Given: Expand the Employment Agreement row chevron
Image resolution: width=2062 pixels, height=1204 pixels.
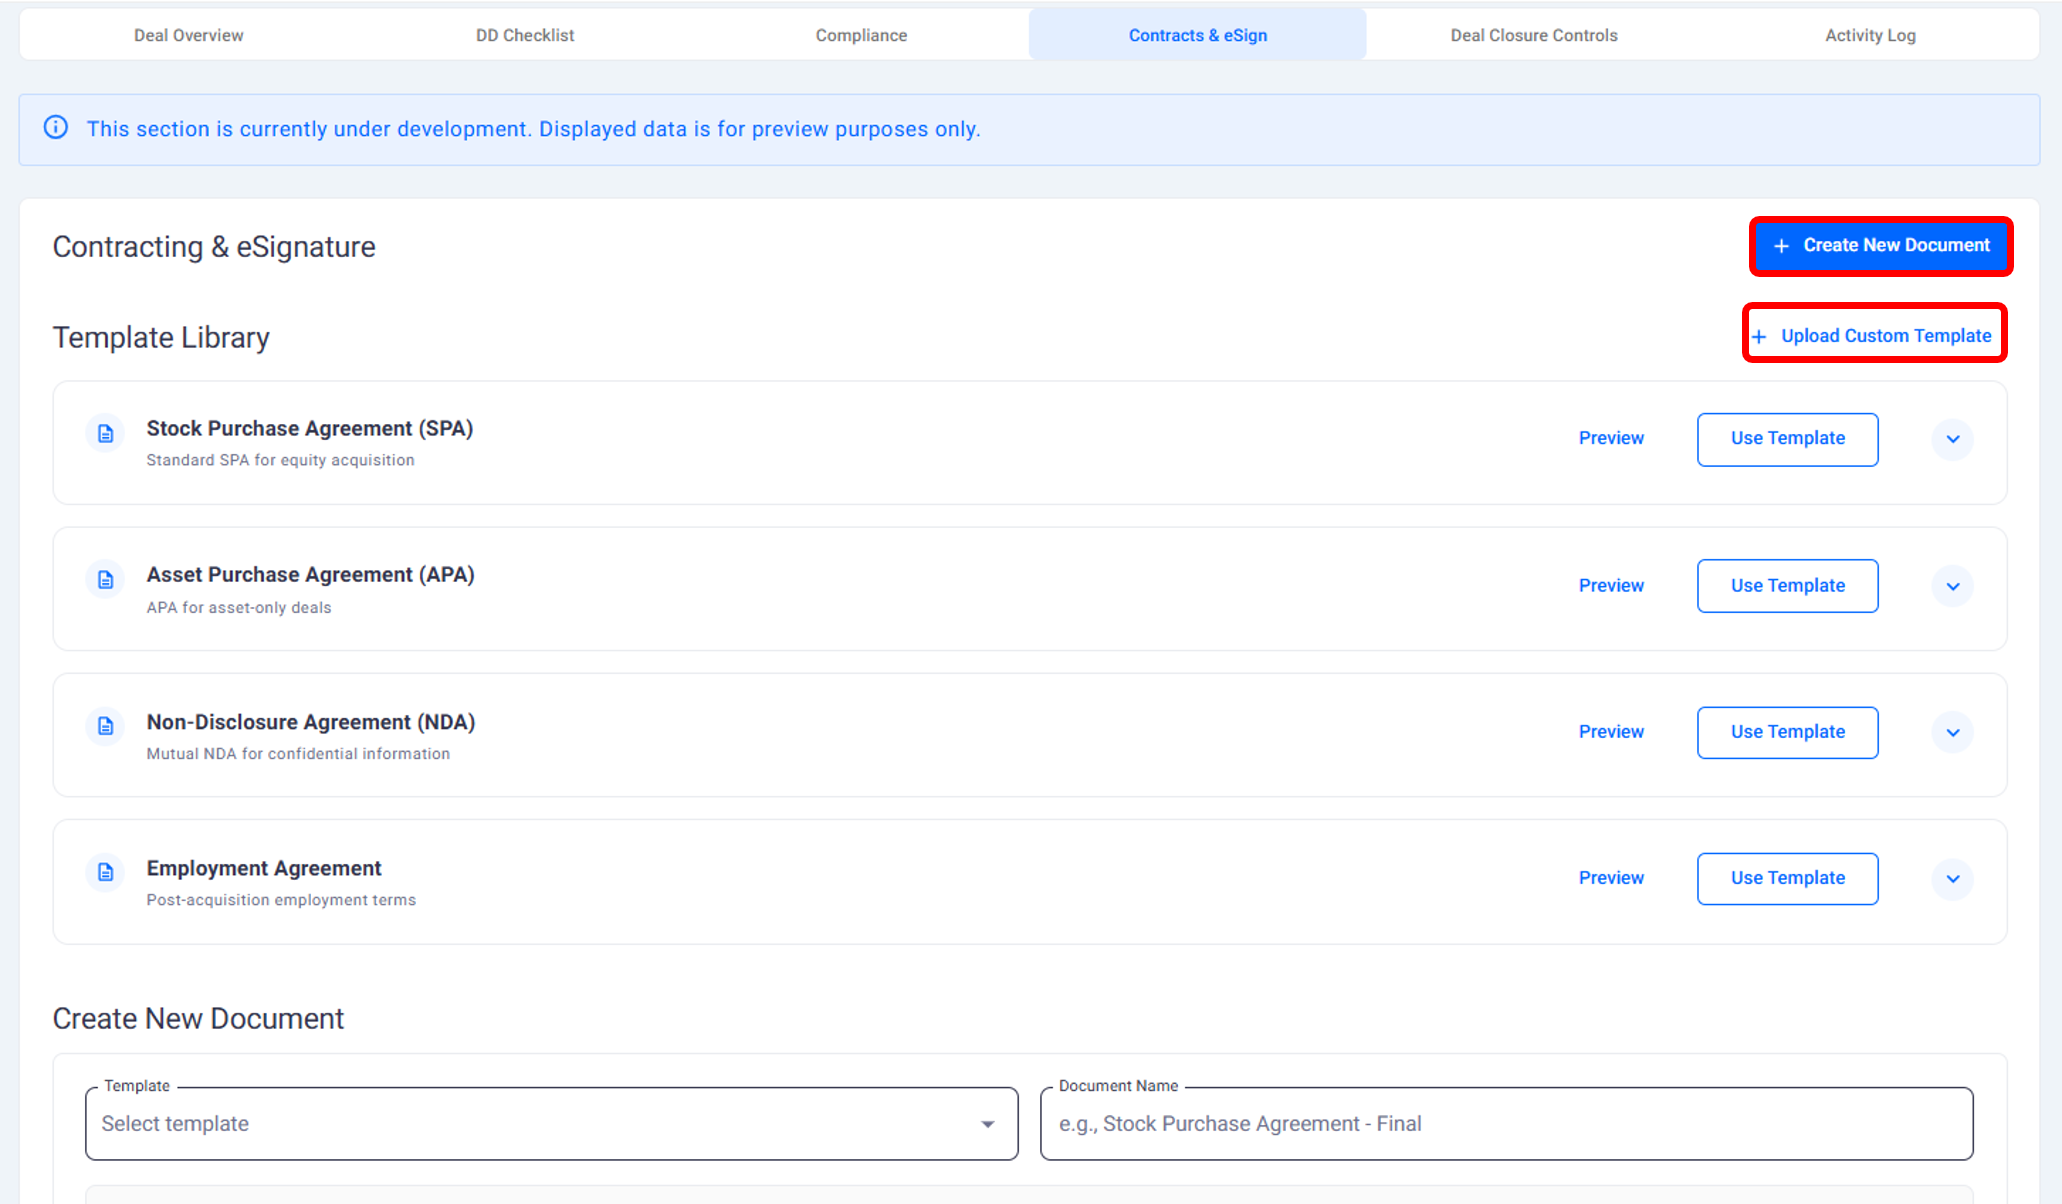Looking at the screenshot, I should [1952, 879].
